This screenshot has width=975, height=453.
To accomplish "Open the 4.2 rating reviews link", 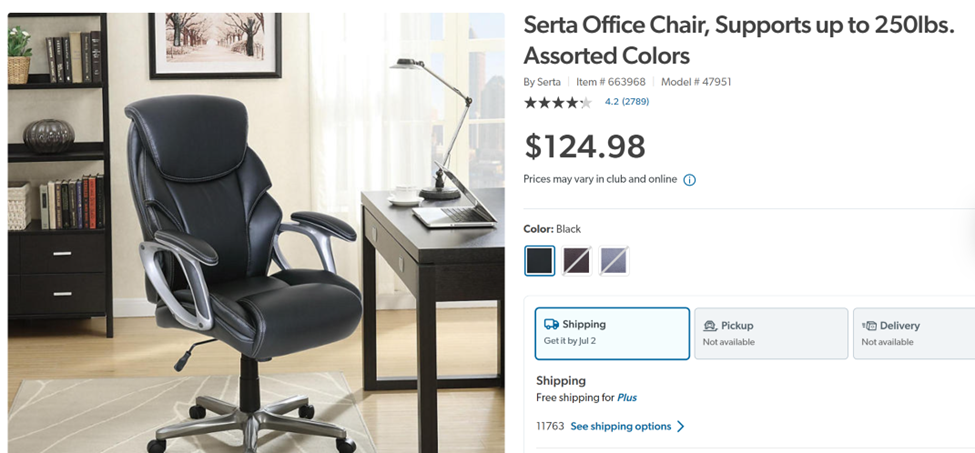I will click(x=627, y=102).
